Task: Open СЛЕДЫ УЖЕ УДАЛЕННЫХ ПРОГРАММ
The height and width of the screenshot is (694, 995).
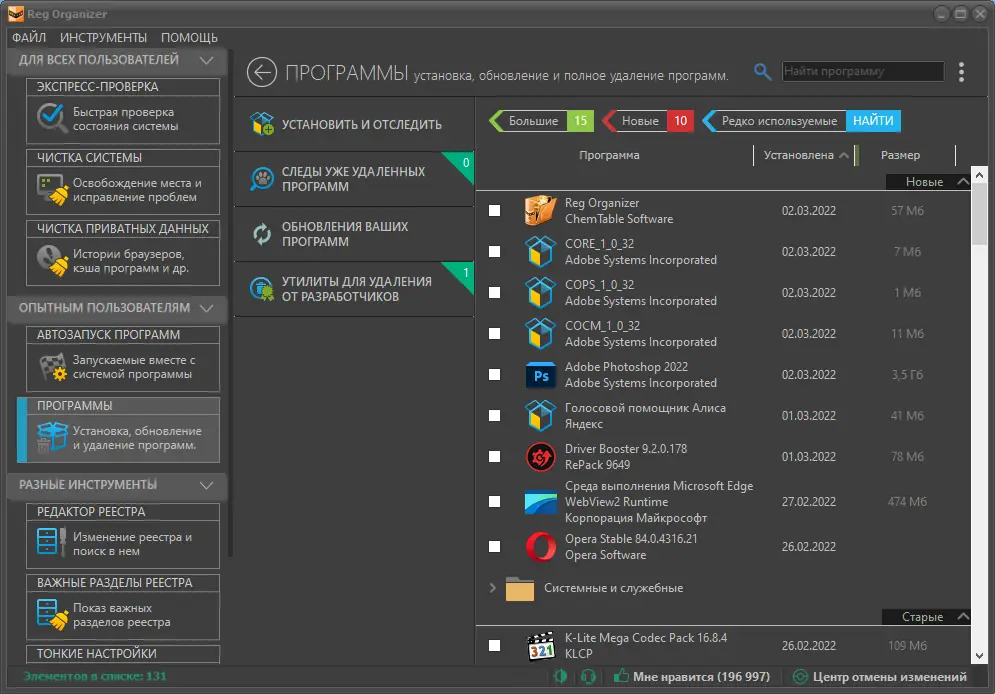Action: (x=354, y=179)
